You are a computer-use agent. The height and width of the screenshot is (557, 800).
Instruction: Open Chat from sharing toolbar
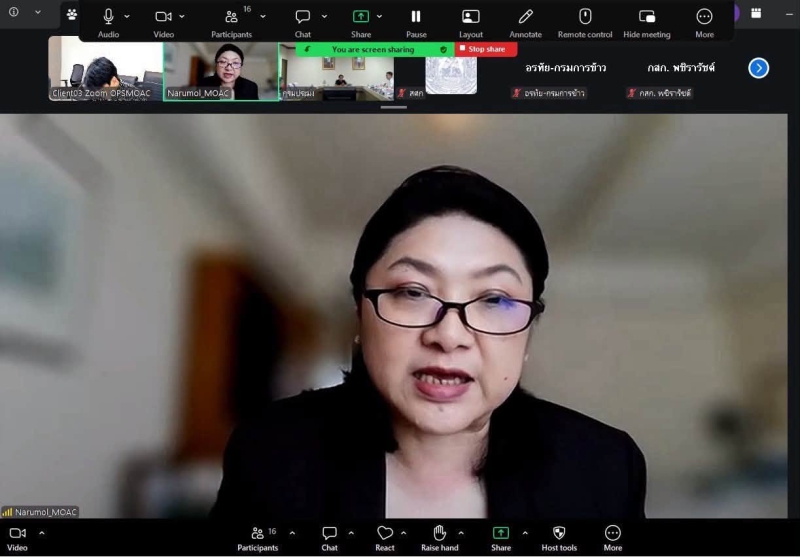pos(303,17)
